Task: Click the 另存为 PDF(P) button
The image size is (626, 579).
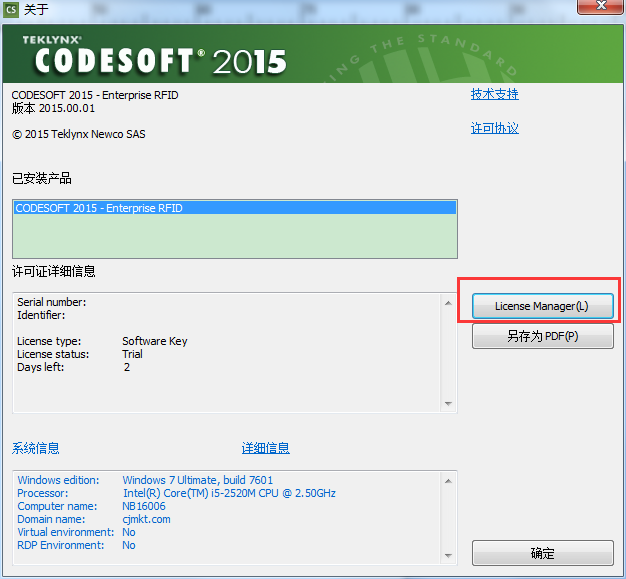Action: click(543, 336)
